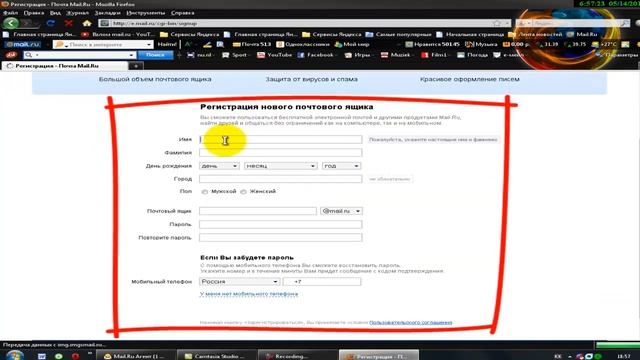Open the Справка menu
This screenshot has width=640, height=360.
pos(182,13)
